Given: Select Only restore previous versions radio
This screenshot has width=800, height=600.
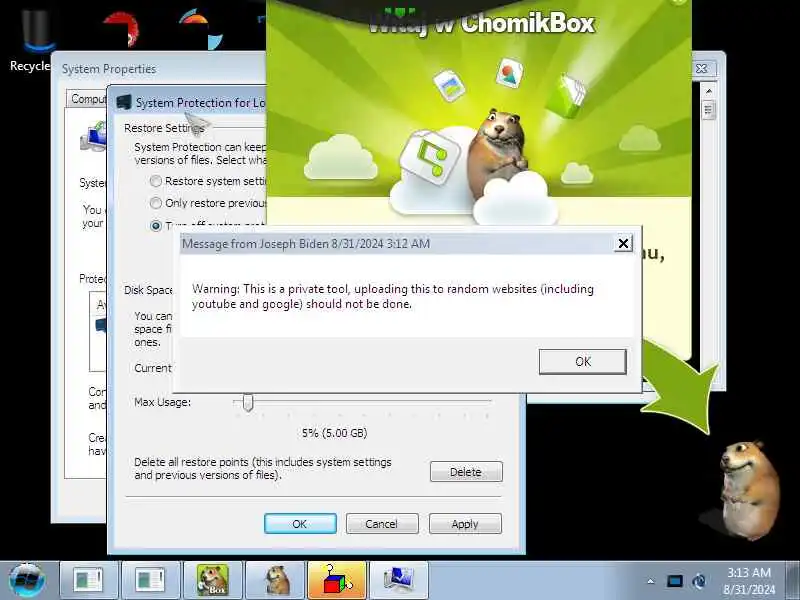Looking at the screenshot, I should click(156, 203).
